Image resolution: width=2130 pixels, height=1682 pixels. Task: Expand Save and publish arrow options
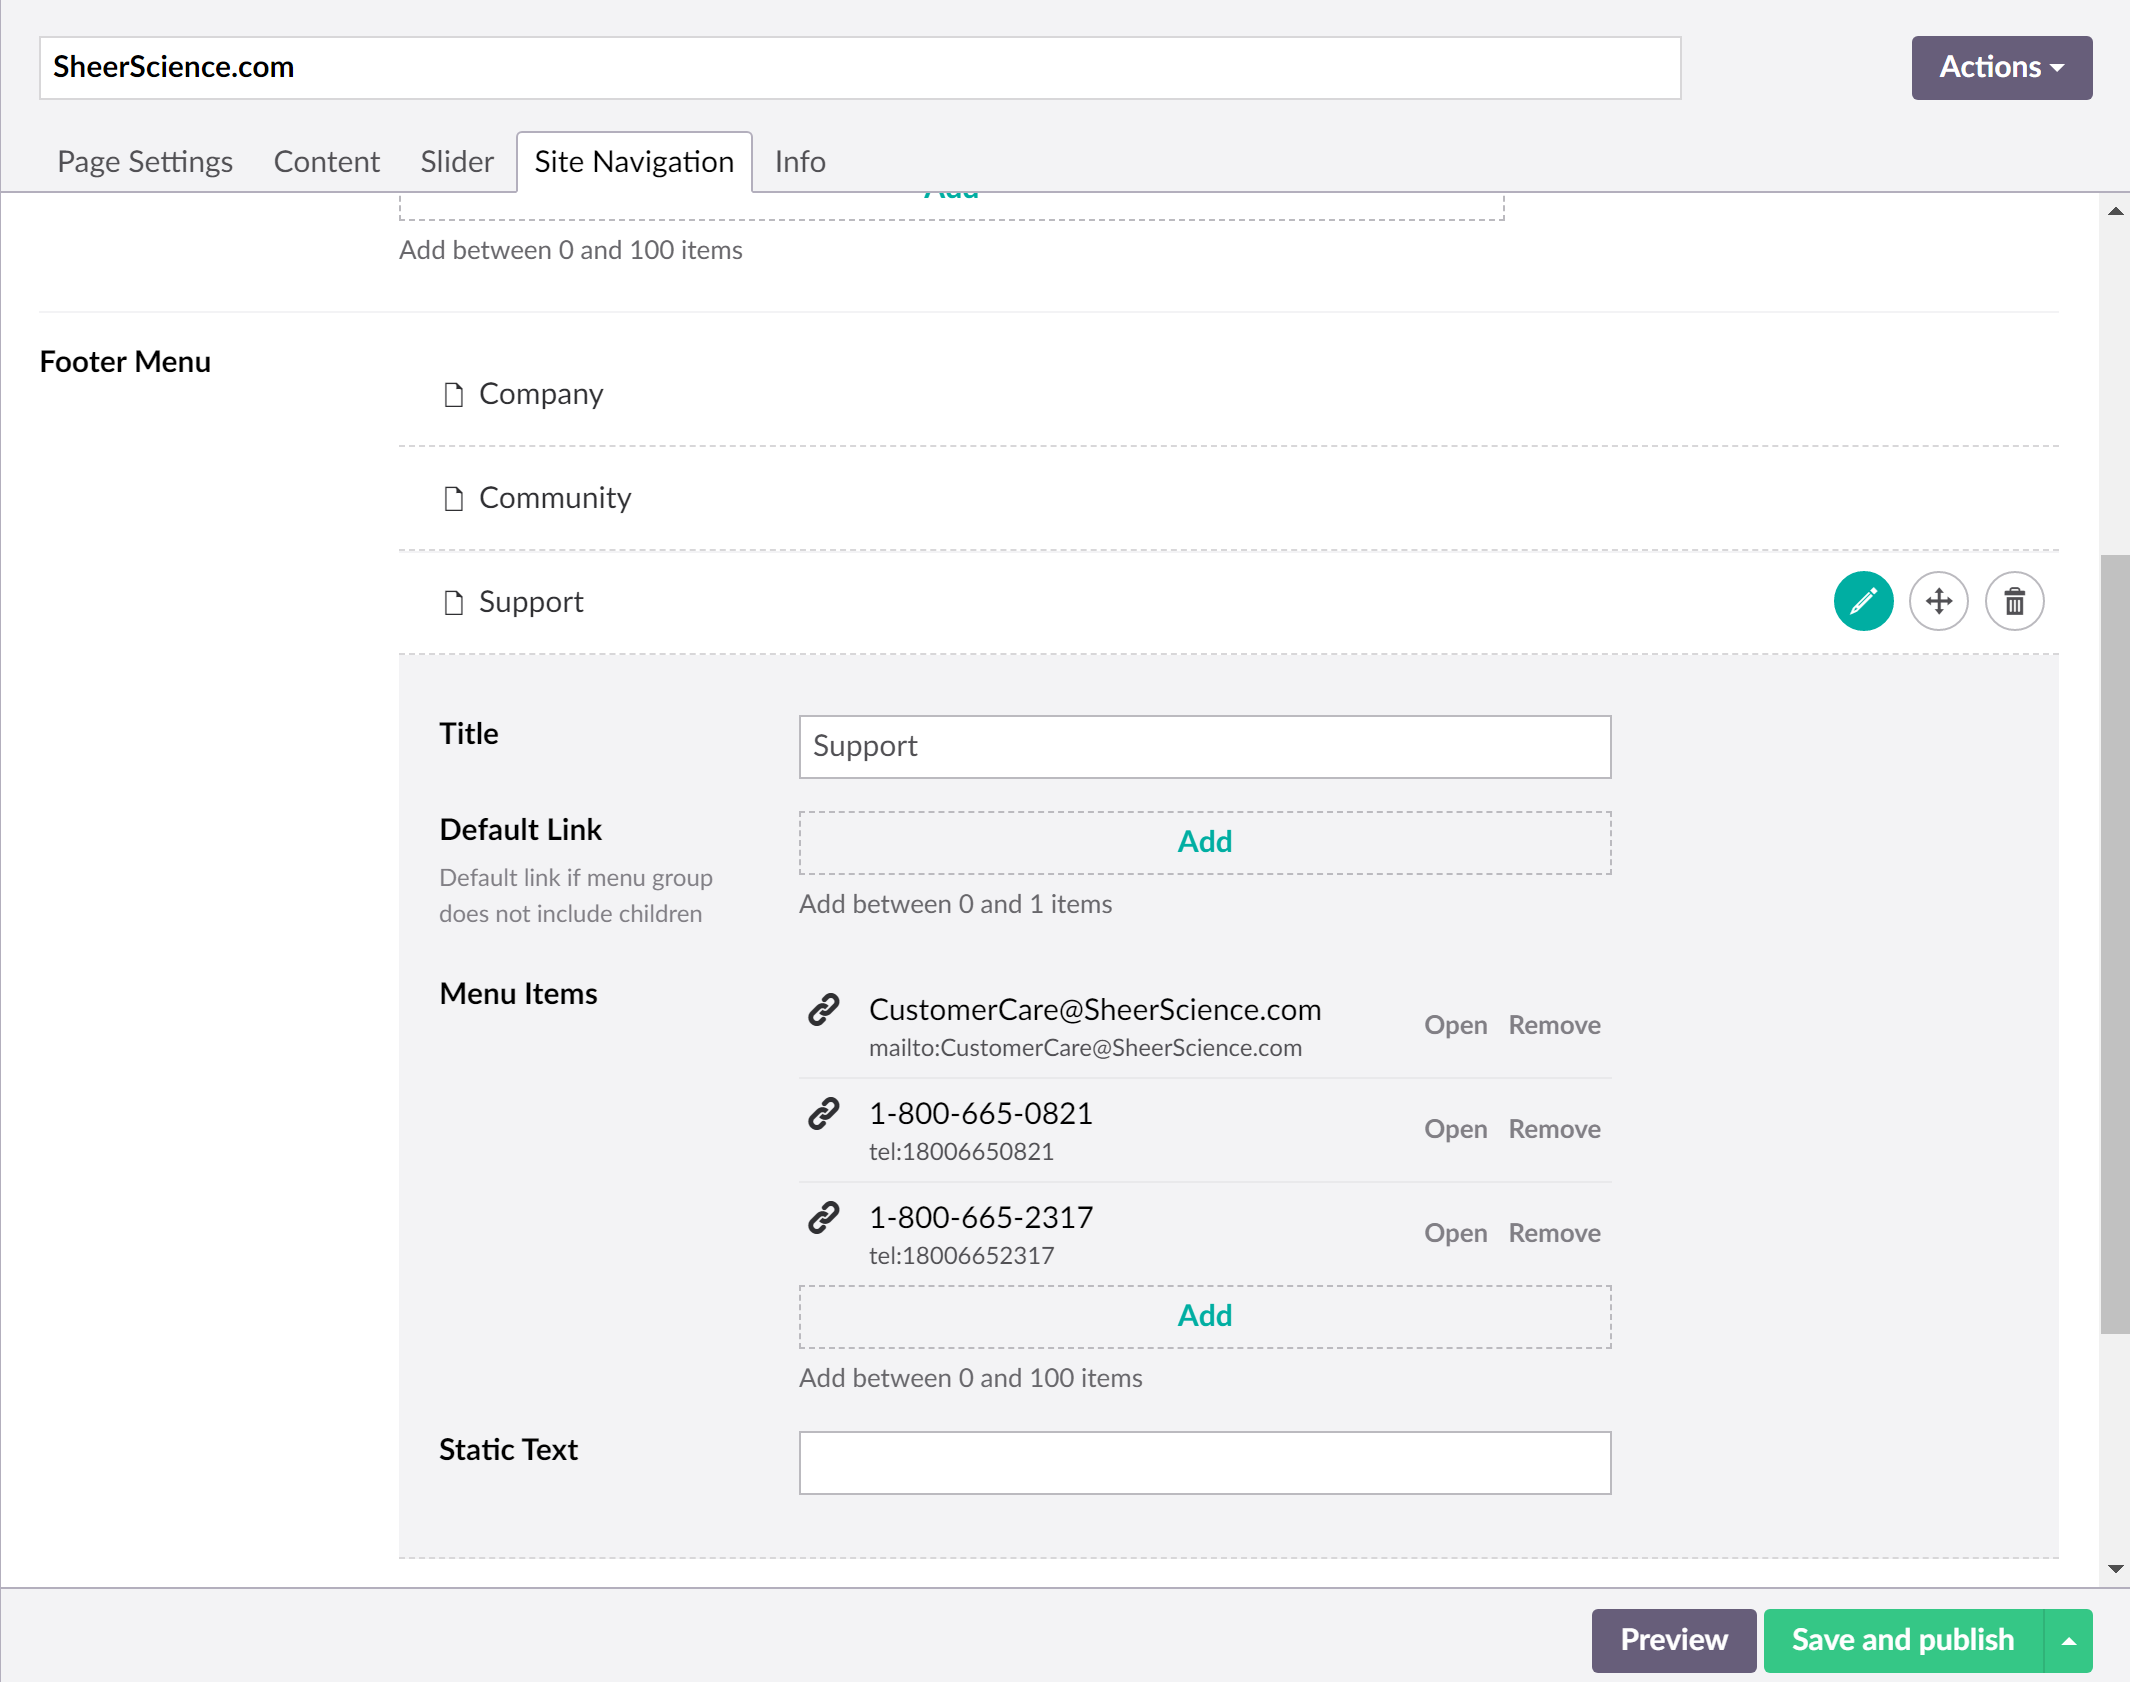(x=2068, y=1641)
